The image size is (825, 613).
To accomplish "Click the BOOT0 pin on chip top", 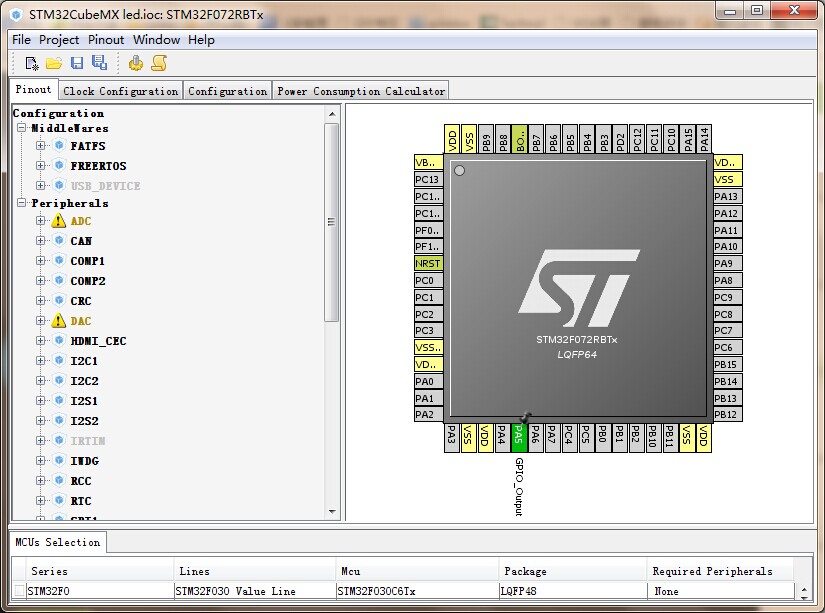I will (519, 139).
